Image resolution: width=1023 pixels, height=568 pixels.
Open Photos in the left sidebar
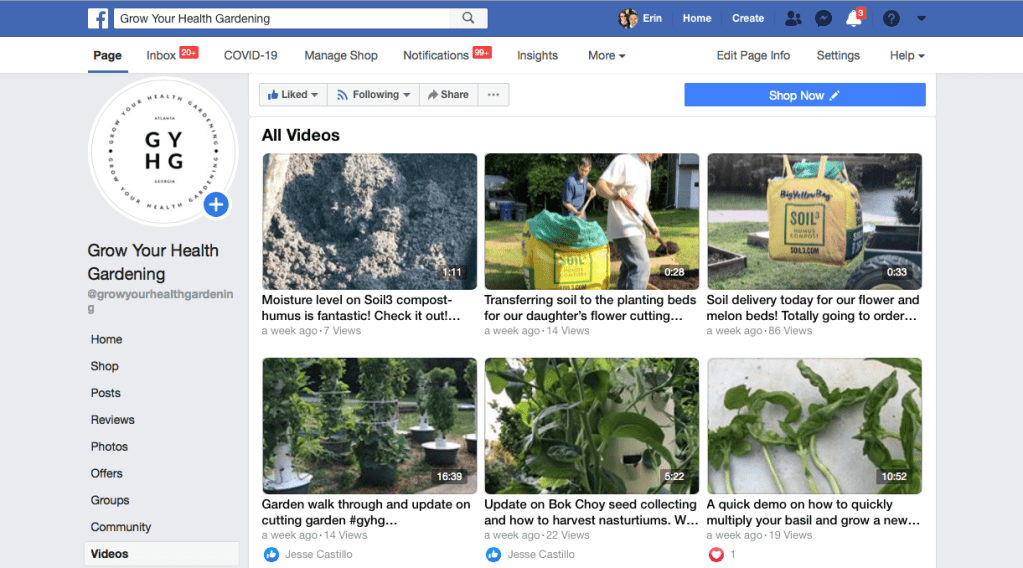[109, 446]
